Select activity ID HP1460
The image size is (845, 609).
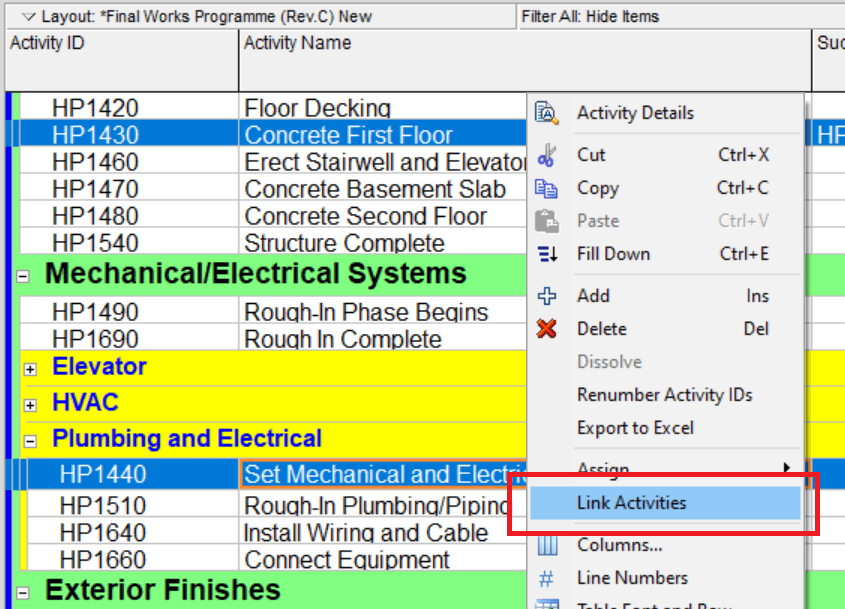95,162
